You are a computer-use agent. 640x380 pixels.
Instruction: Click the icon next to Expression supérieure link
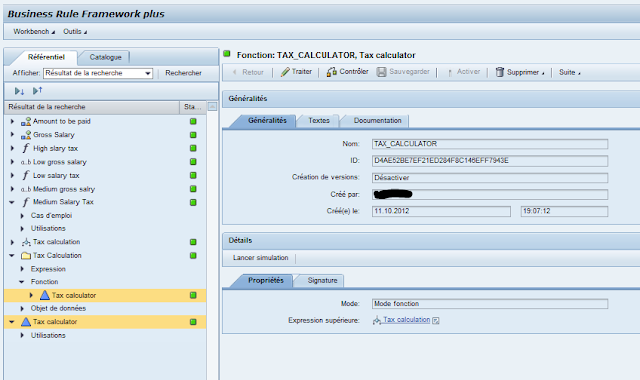coord(376,320)
